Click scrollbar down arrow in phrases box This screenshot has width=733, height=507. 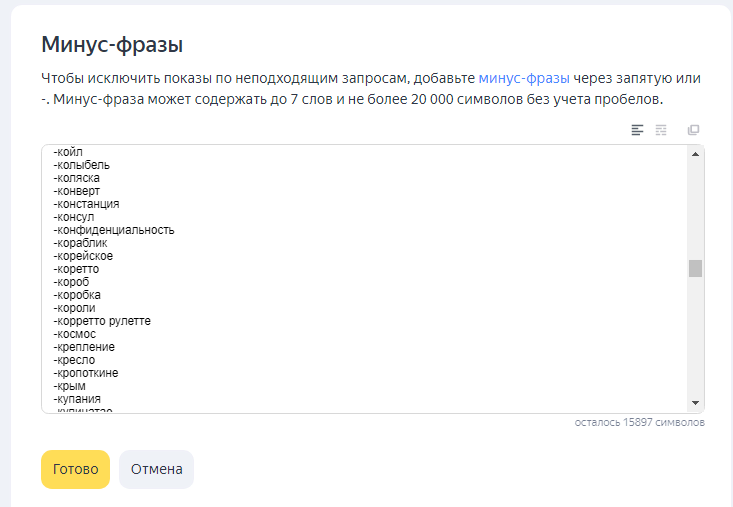695,403
